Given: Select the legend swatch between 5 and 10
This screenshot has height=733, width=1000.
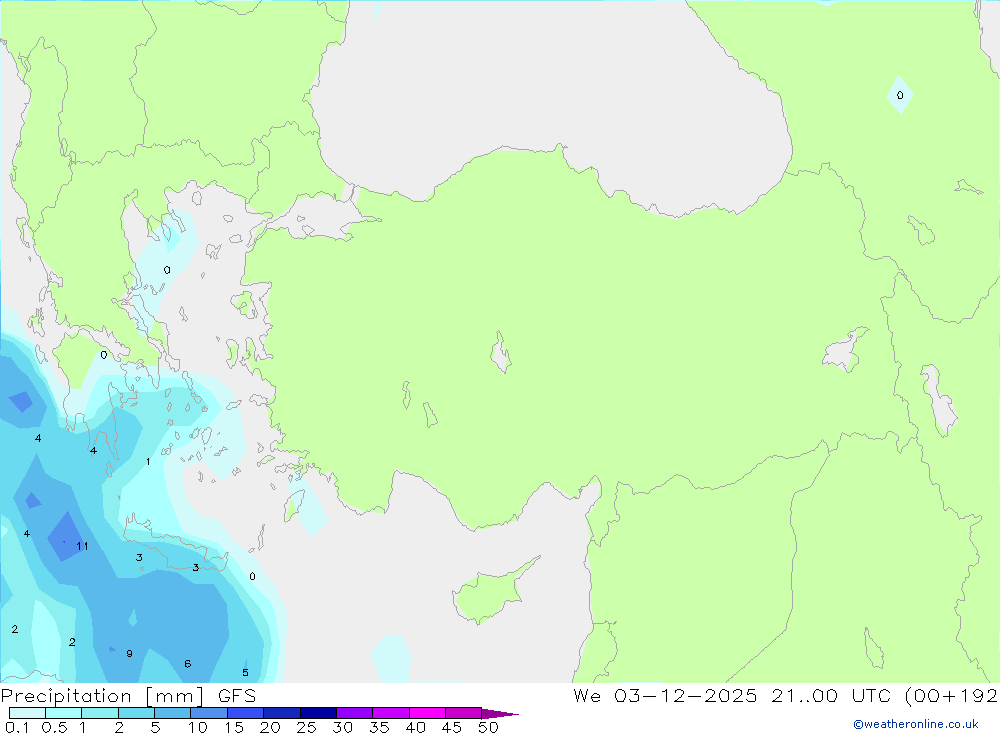Looking at the screenshot, I should pos(172,713).
